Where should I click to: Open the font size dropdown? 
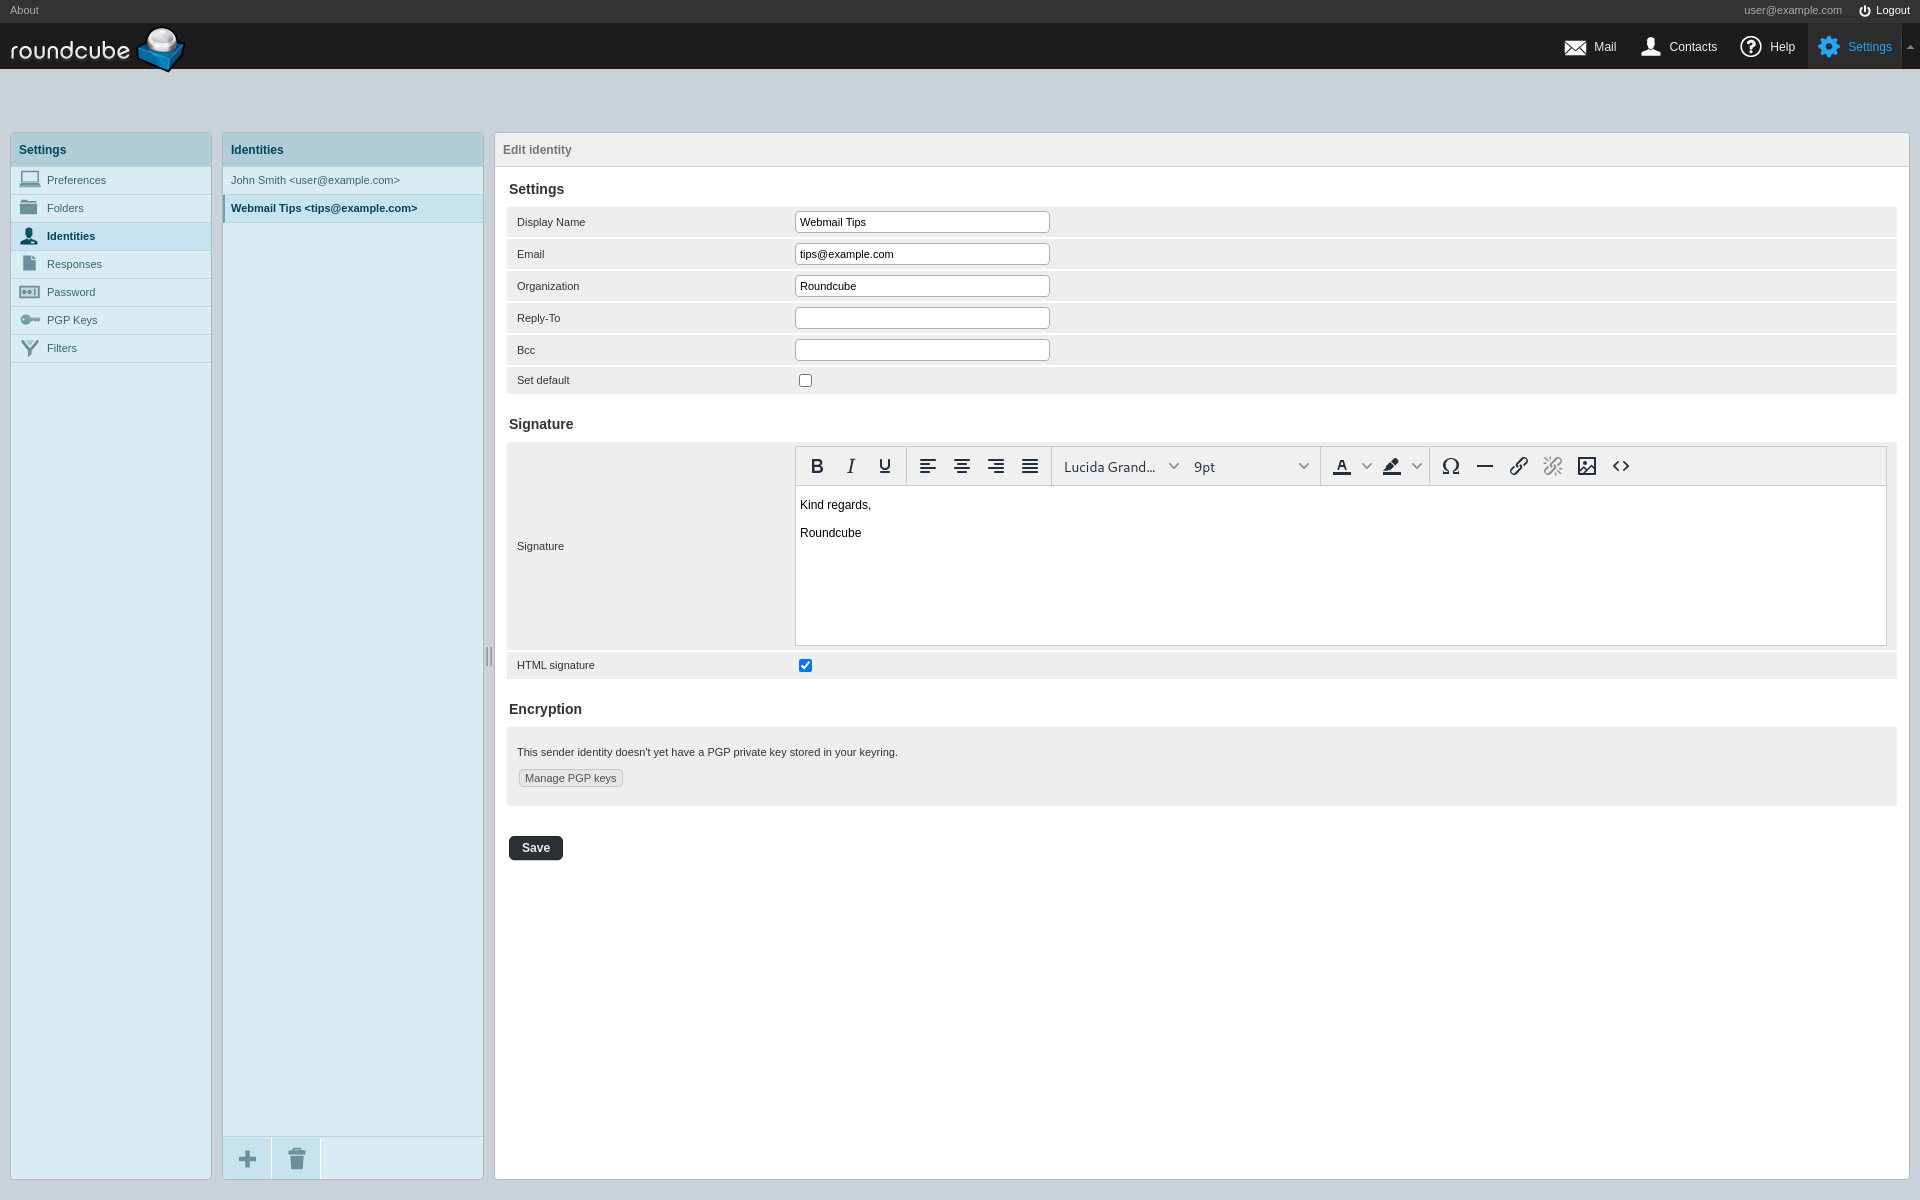click(1251, 466)
